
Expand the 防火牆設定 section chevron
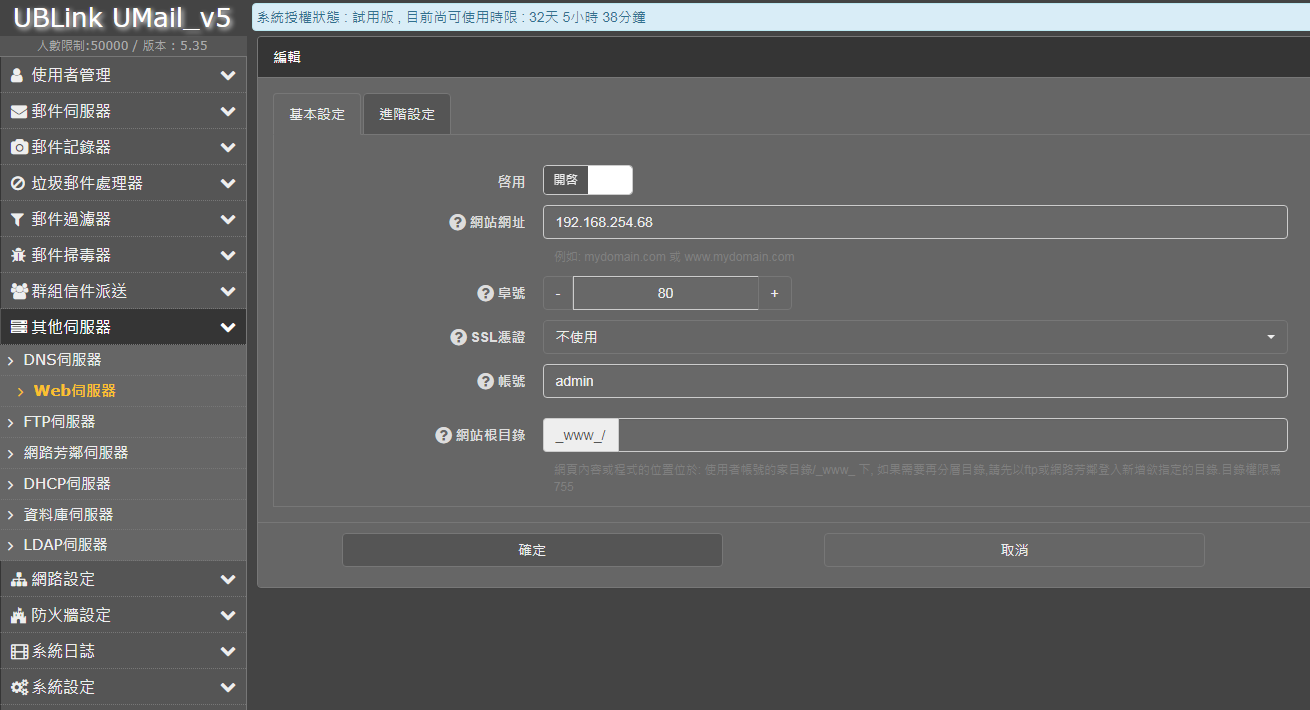pos(228,616)
